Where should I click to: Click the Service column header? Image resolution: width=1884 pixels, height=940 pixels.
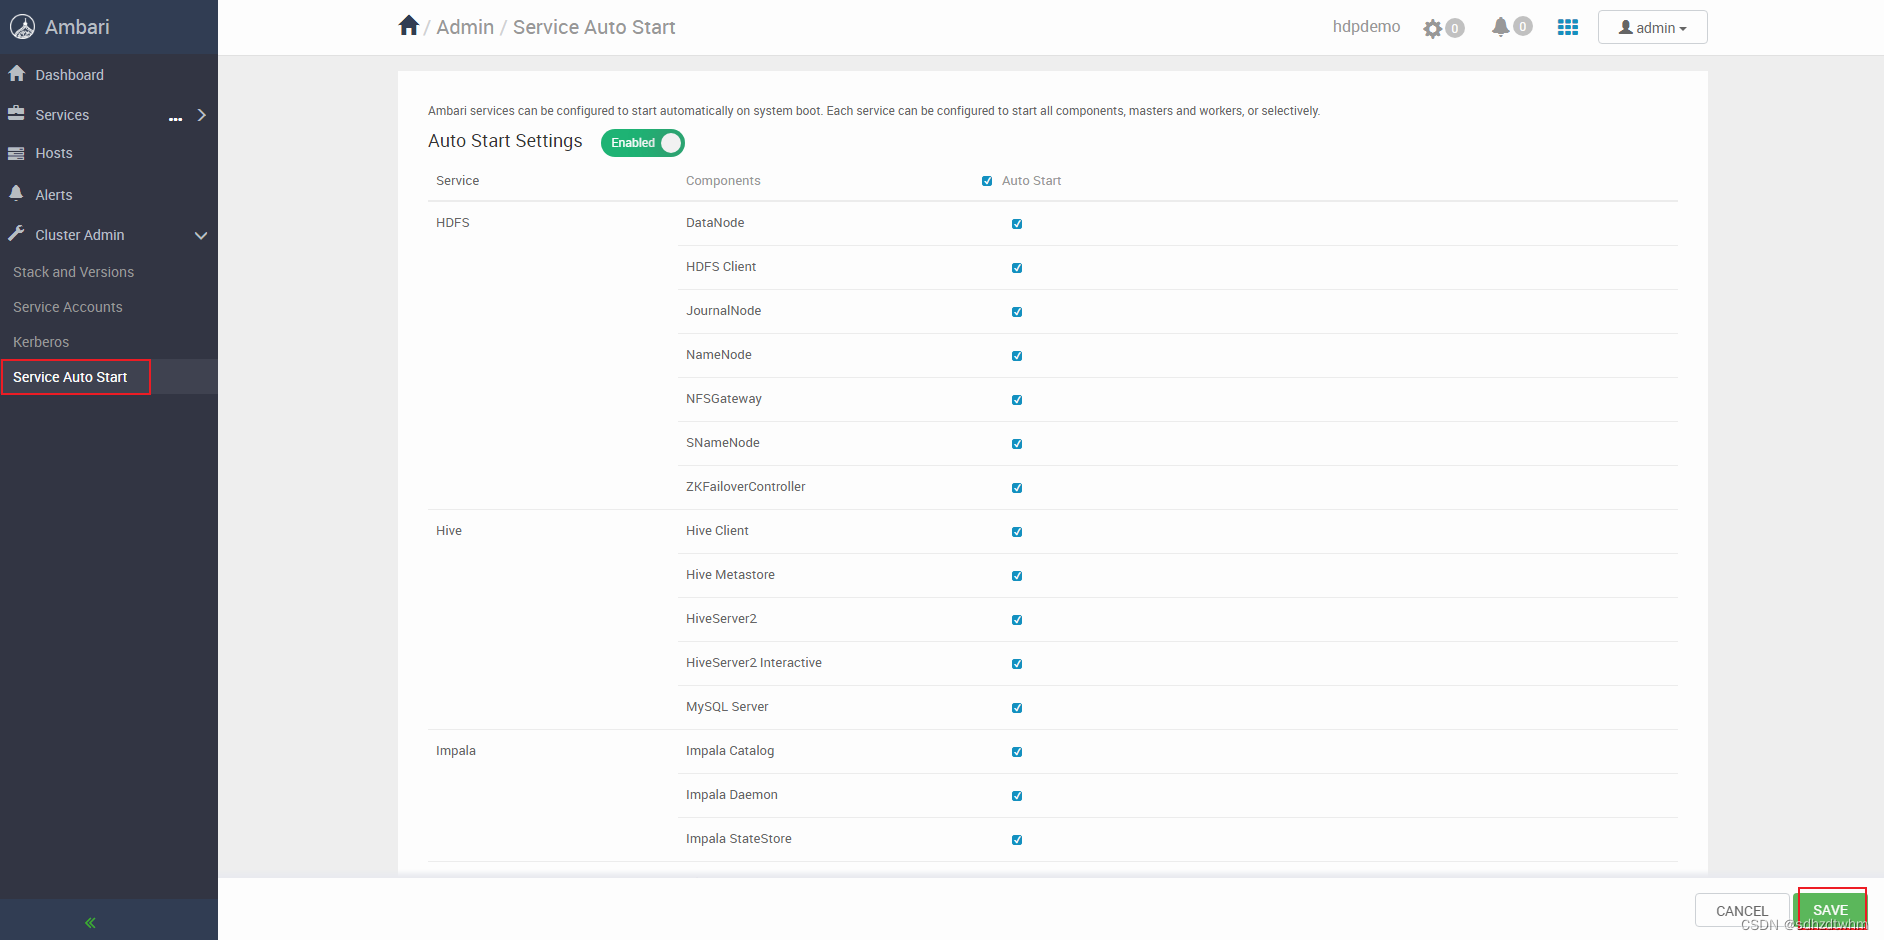click(x=457, y=181)
